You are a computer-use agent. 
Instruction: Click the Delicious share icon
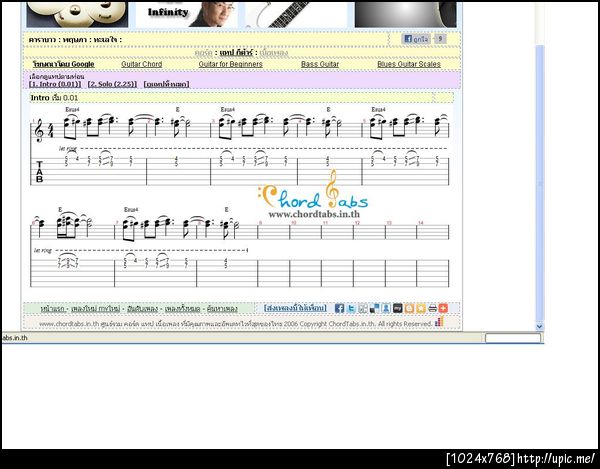[374, 308]
